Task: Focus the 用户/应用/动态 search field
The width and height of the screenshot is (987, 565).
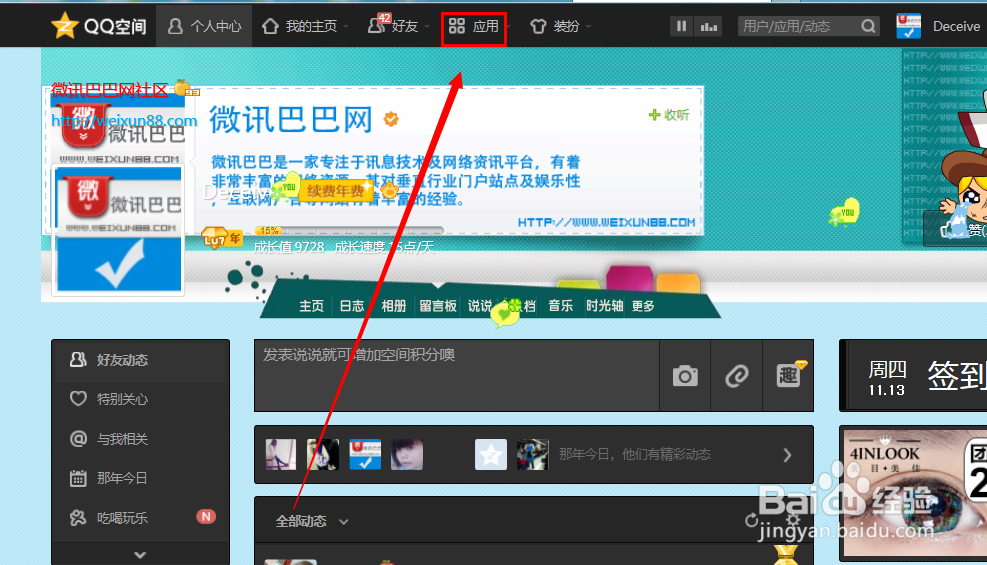Action: click(798, 26)
